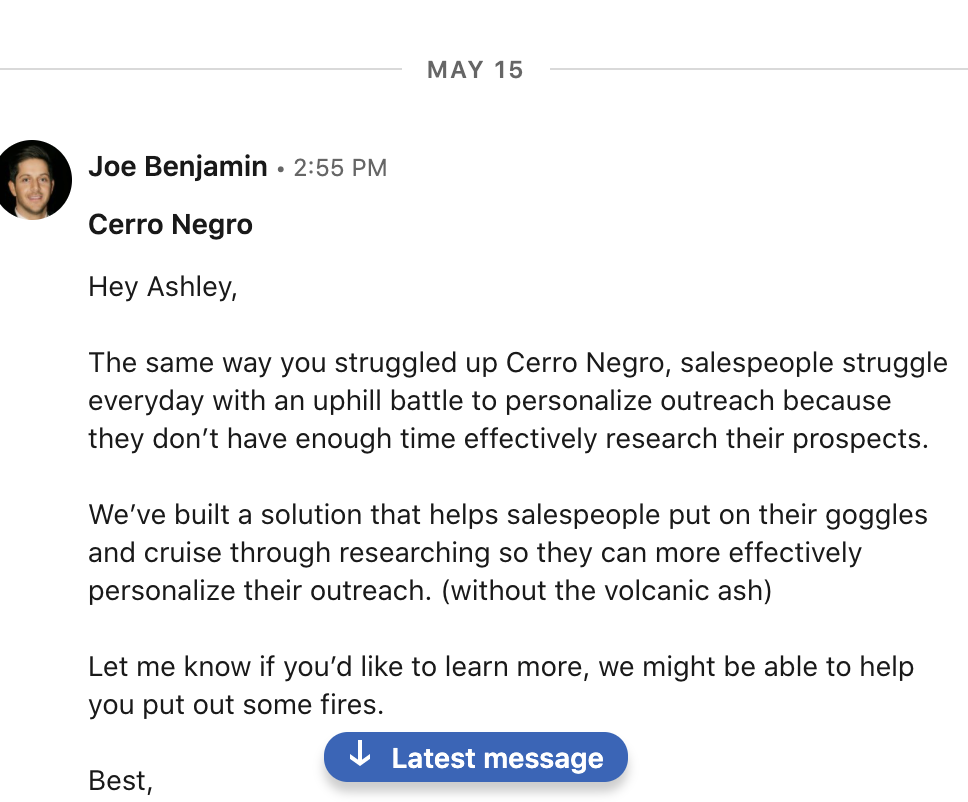Click the Hey Ashley greeting line
The height and width of the screenshot is (802, 968).
pyautogui.click(x=163, y=287)
